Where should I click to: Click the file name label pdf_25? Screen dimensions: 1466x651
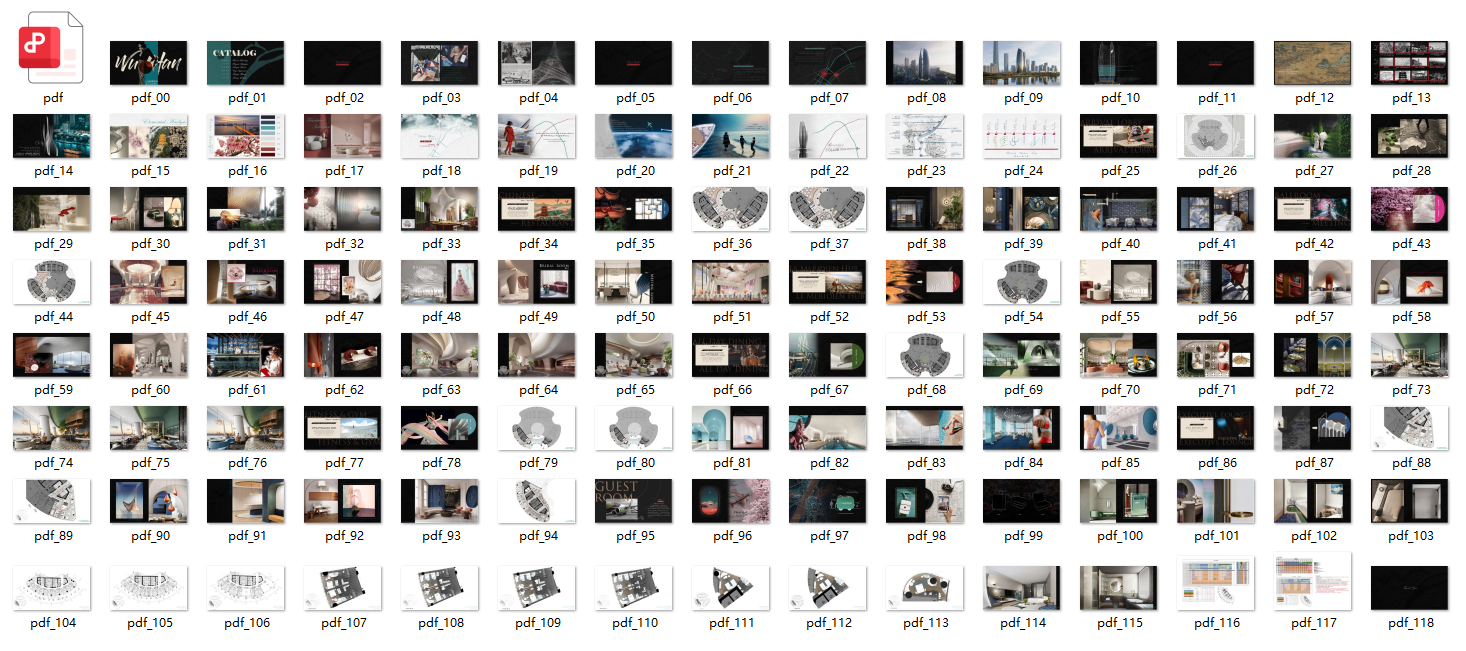pyautogui.click(x=1119, y=171)
